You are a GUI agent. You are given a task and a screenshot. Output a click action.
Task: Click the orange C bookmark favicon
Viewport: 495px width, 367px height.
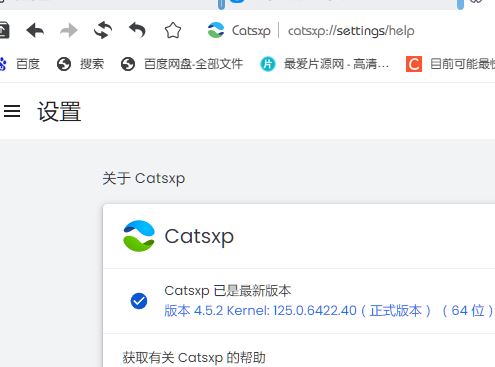click(x=414, y=64)
